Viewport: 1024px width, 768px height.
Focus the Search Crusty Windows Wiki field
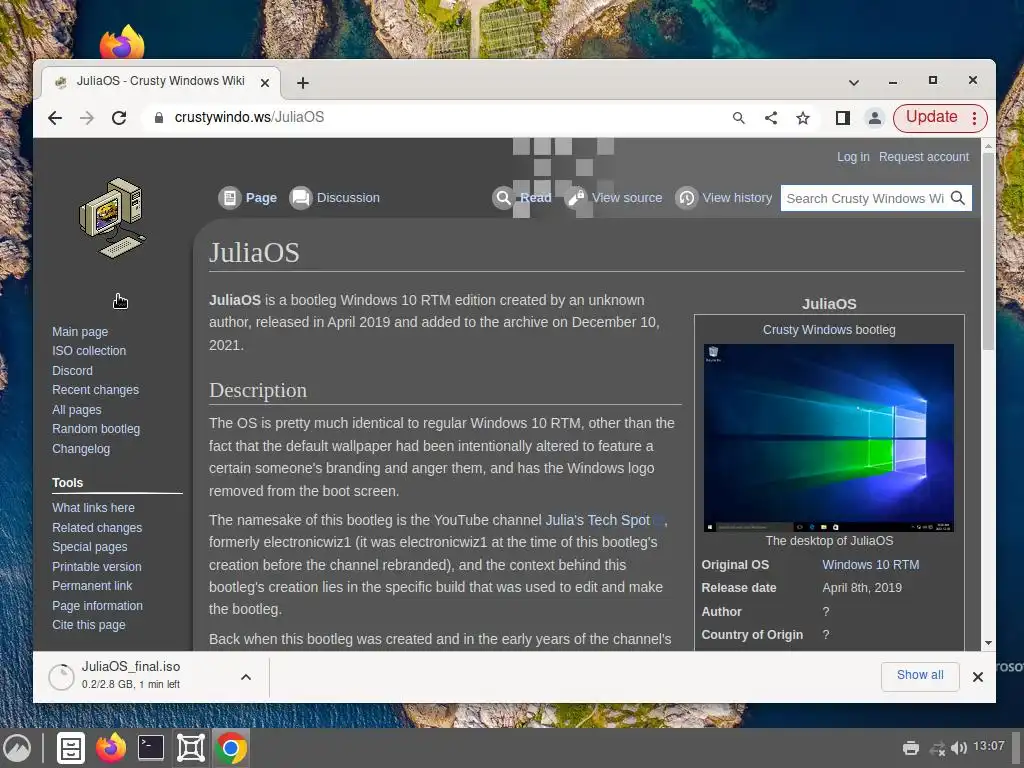865,199
